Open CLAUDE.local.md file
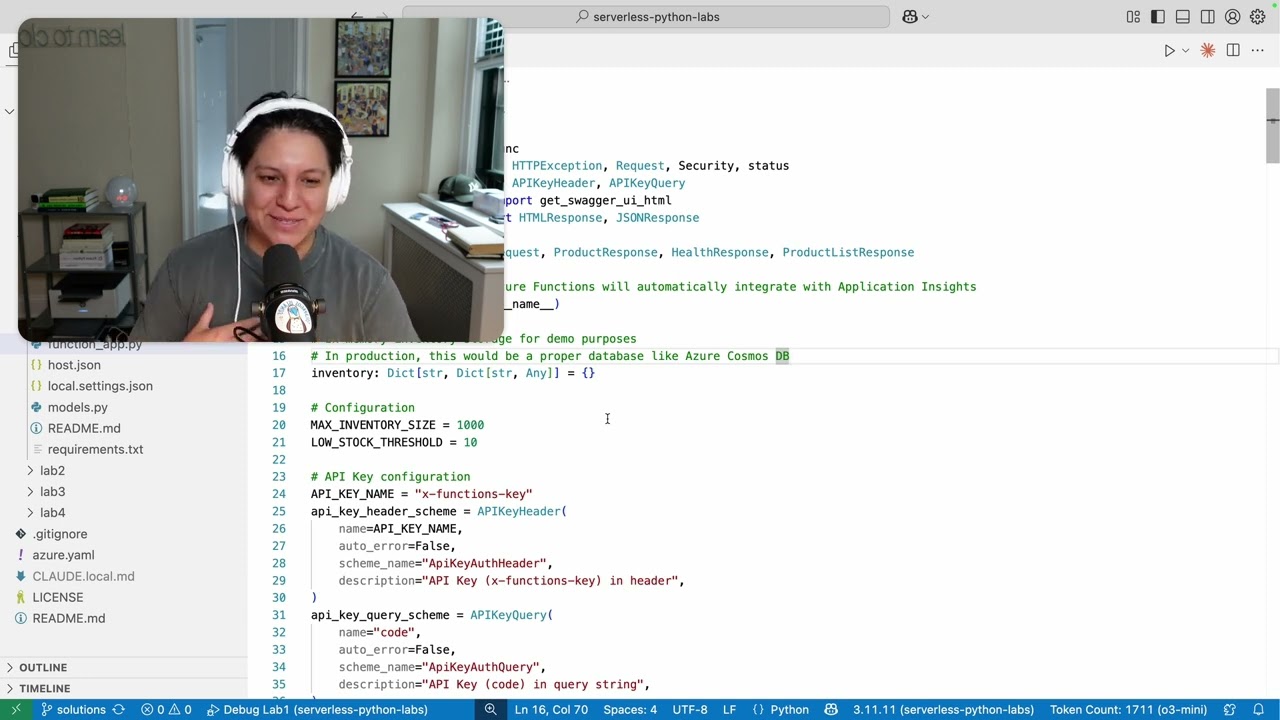1280x720 pixels. (x=83, y=576)
